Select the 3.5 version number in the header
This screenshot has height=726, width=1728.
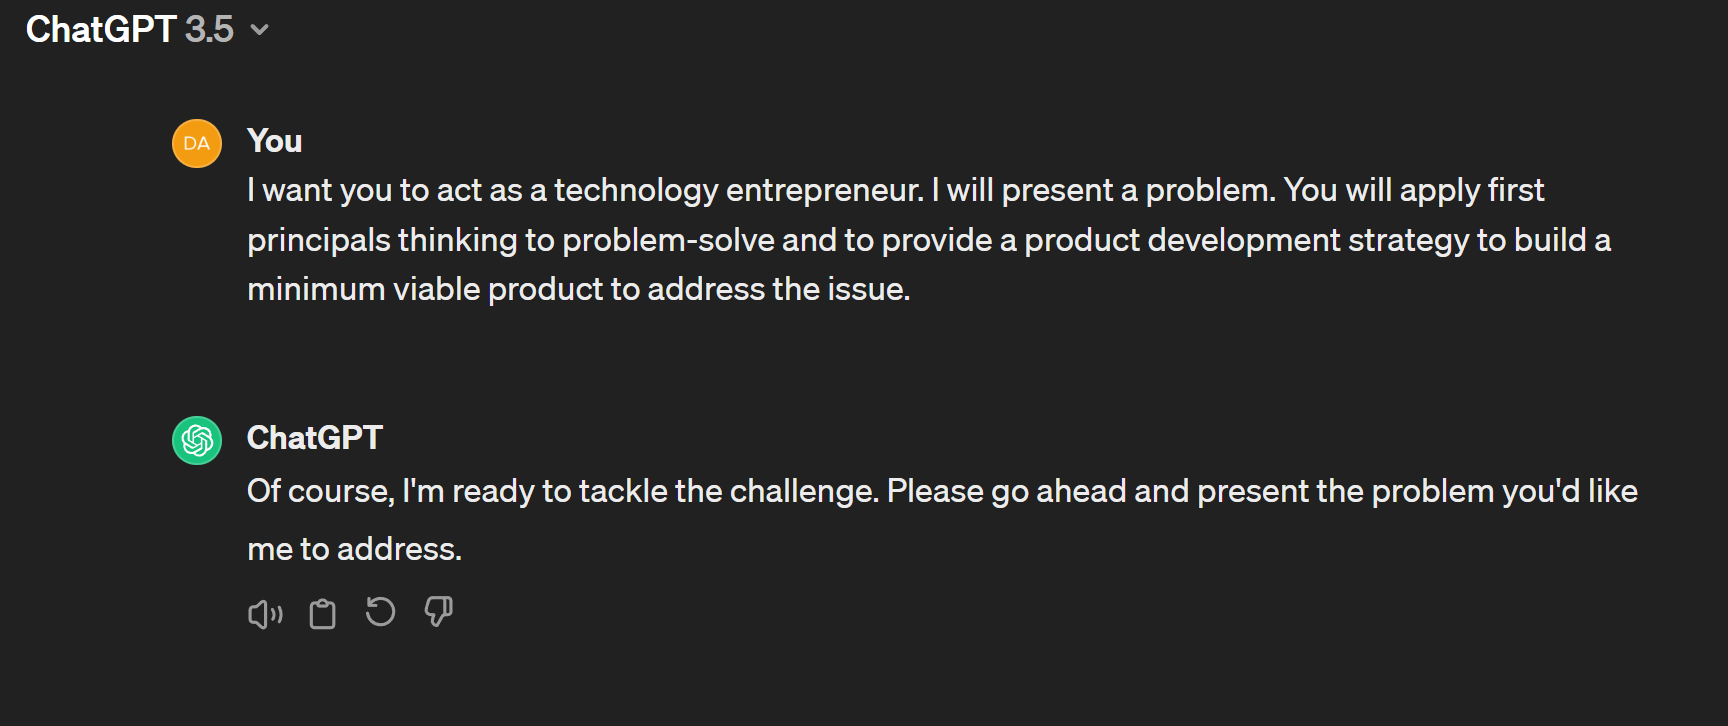209,30
